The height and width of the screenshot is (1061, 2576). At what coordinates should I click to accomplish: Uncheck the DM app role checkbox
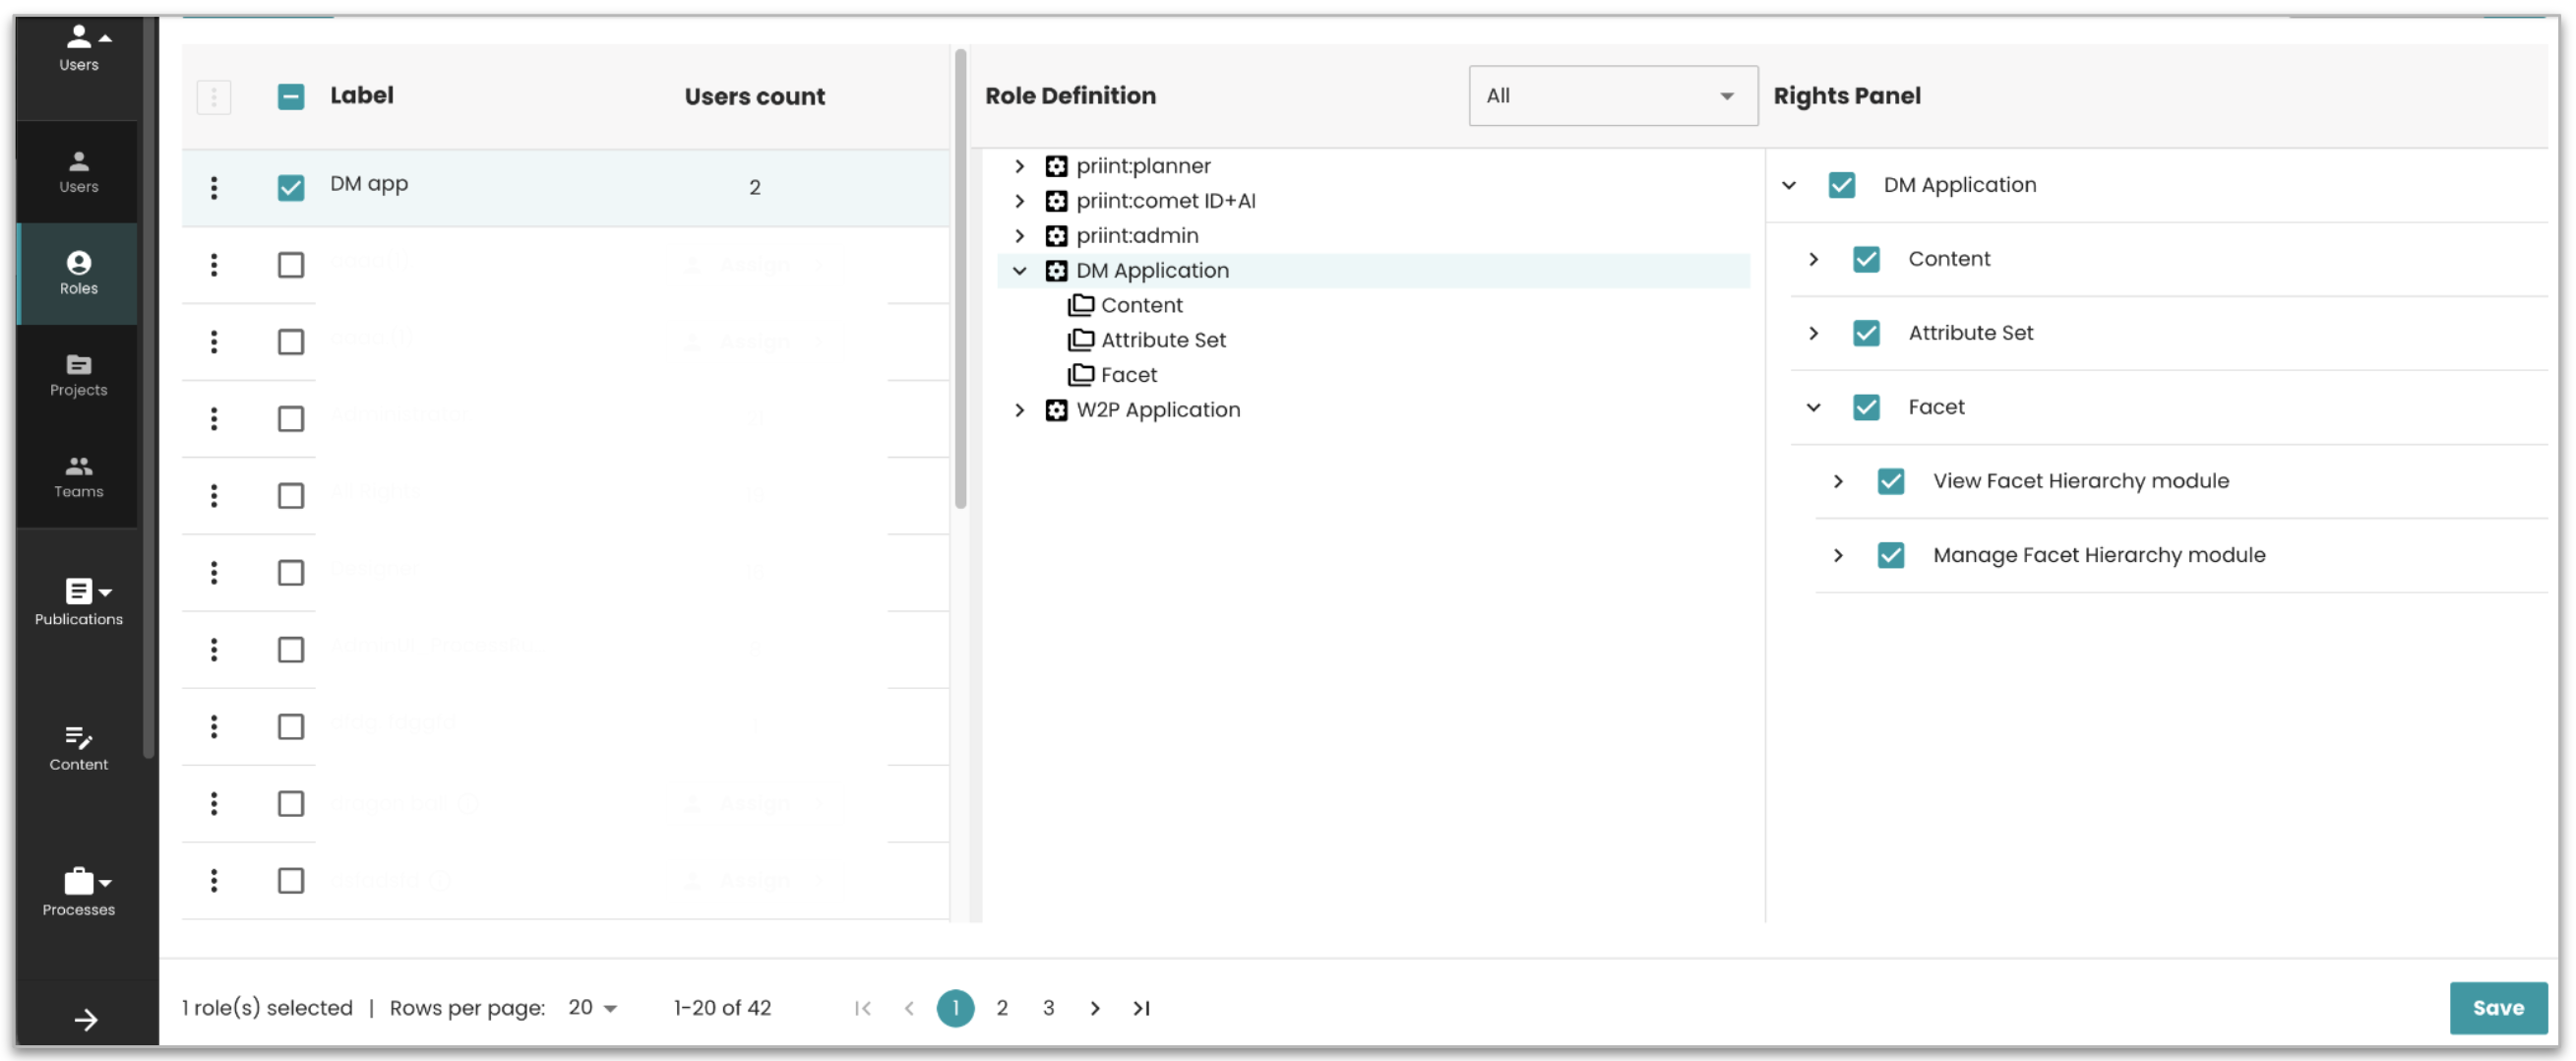(x=291, y=188)
